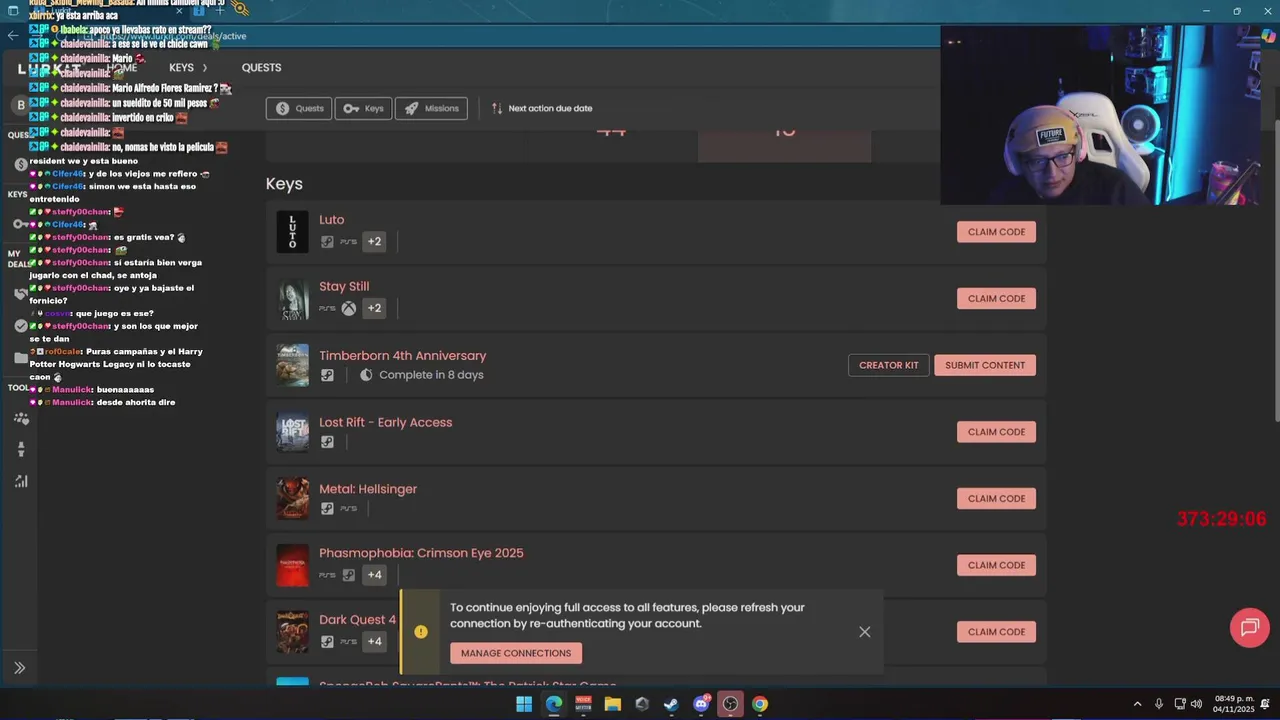Viewport: 1280px width, 720px height.
Task: Click the clock icon beside Complete in 8 days
Action: coord(366,375)
